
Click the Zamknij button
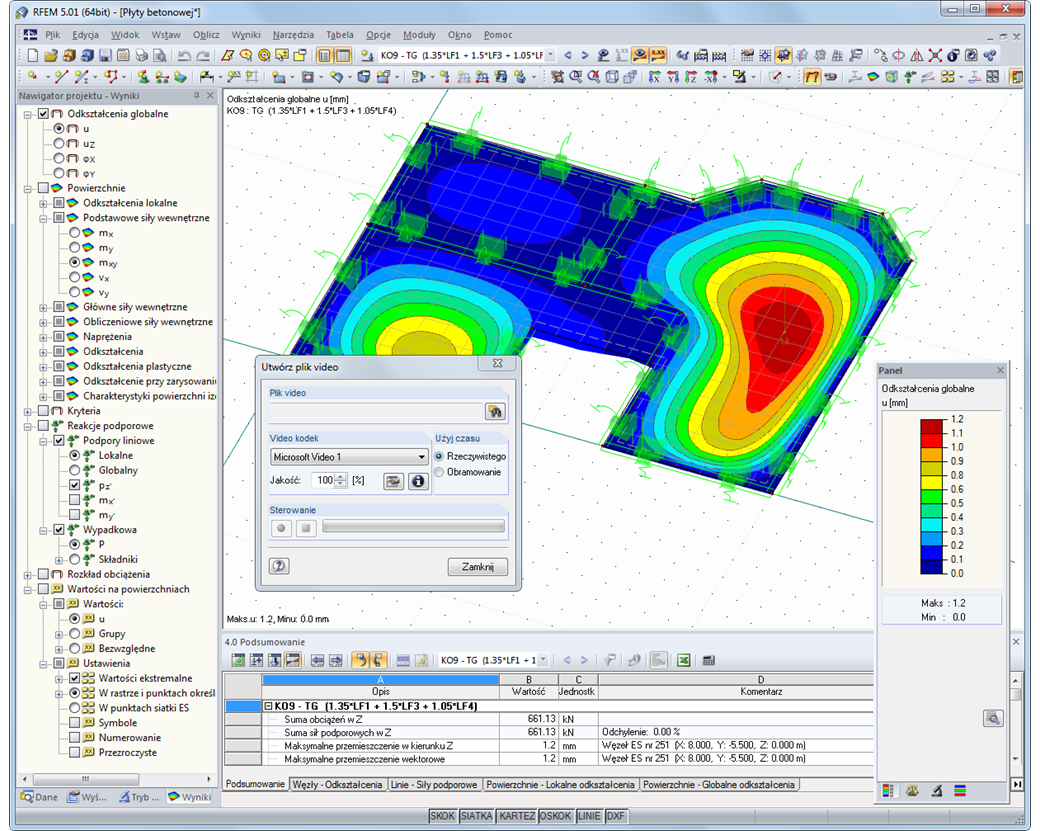pos(478,567)
